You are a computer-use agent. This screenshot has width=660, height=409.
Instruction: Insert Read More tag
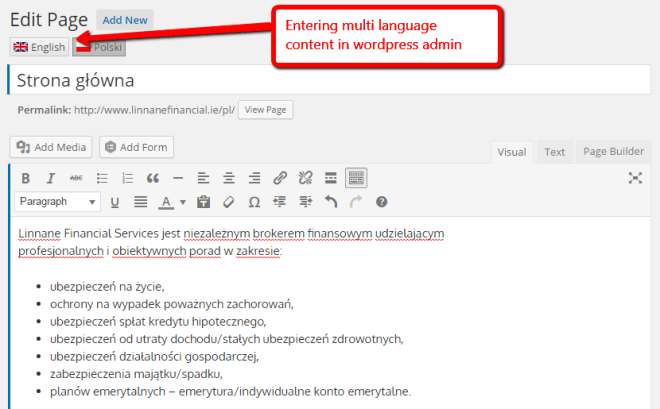(331, 178)
